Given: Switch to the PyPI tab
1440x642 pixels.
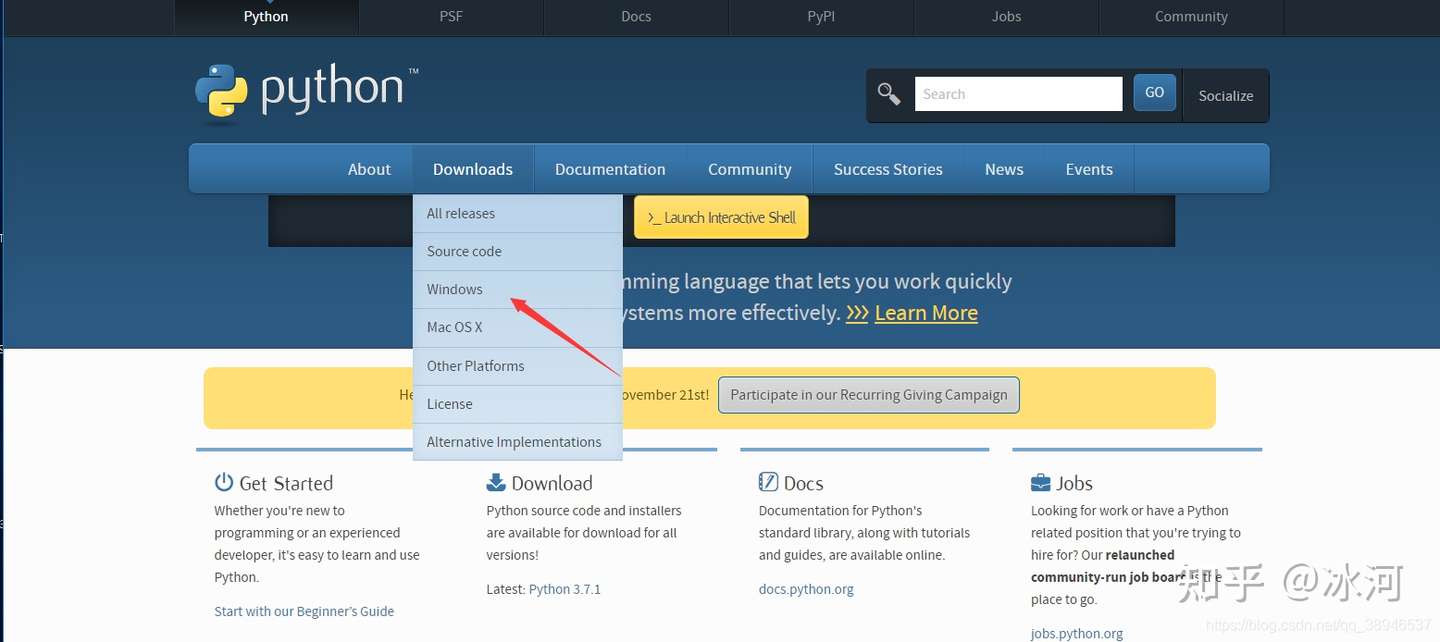Looking at the screenshot, I should click(821, 17).
